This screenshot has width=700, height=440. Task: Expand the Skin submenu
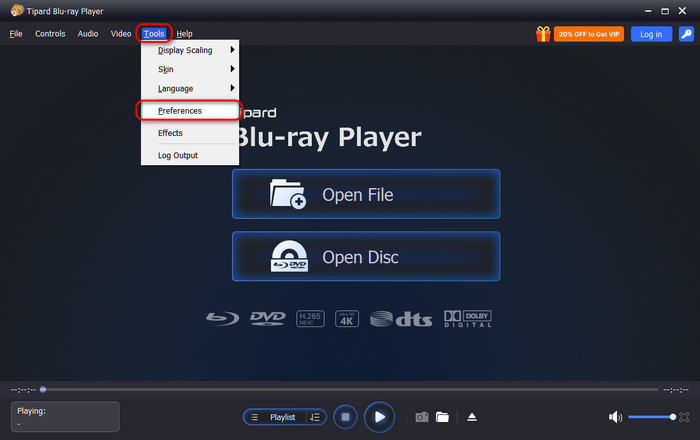(x=190, y=69)
